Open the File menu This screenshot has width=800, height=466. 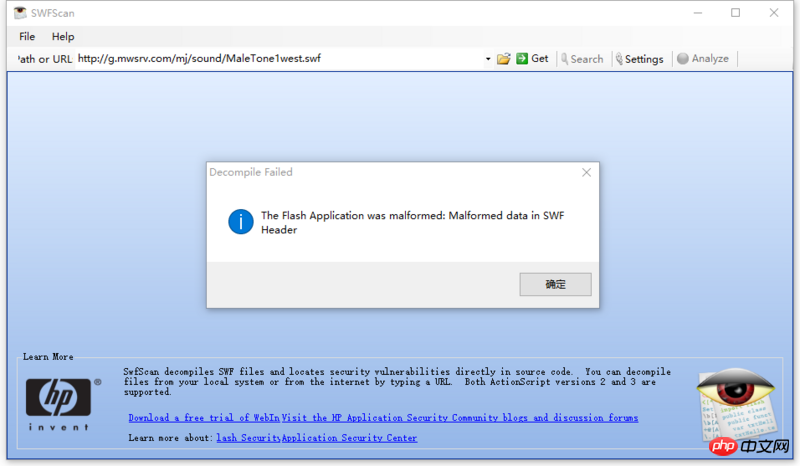click(x=27, y=37)
